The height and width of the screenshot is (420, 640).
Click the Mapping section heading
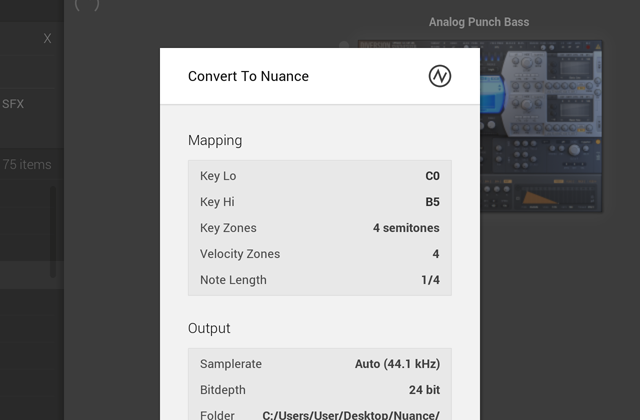click(215, 140)
